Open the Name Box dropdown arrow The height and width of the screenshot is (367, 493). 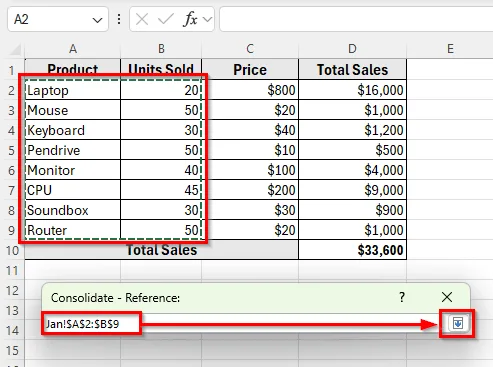(x=97, y=20)
